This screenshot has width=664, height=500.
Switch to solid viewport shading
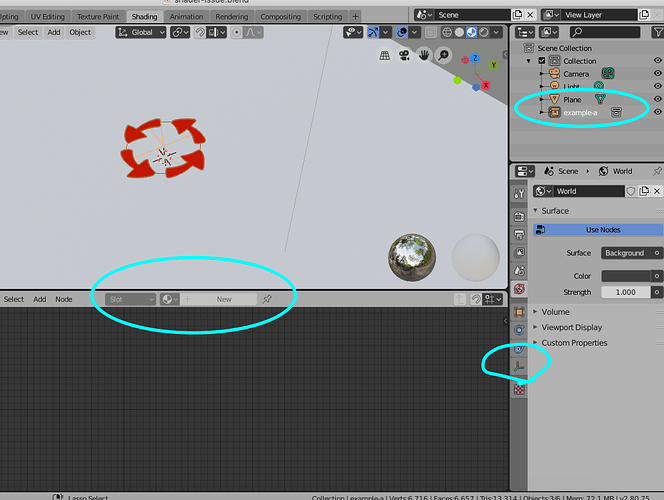pyautogui.click(x=459, y=32)
